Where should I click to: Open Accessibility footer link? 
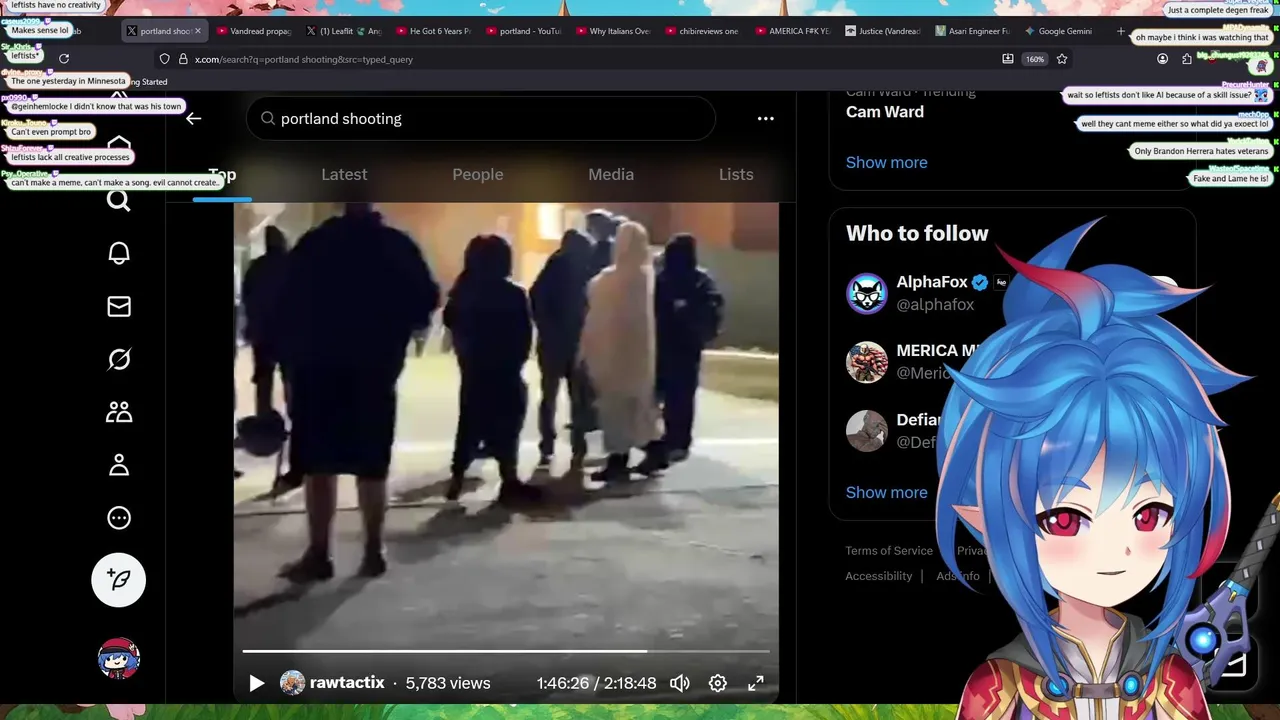879,576
